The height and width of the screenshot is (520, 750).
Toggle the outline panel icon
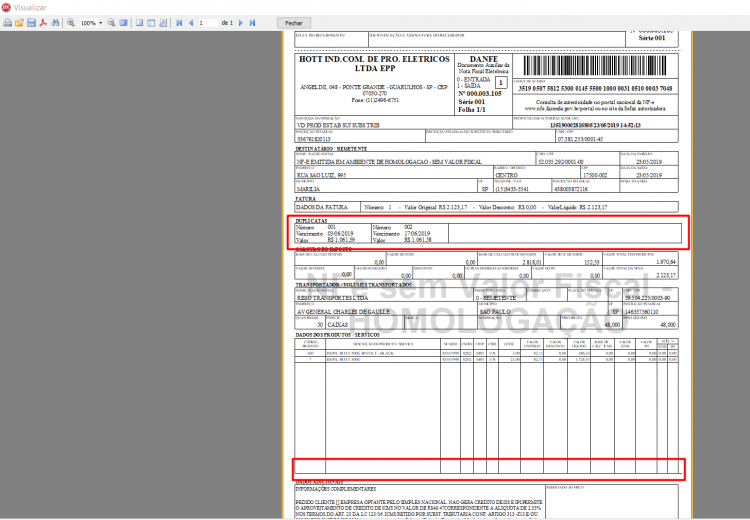coord(139,22)
